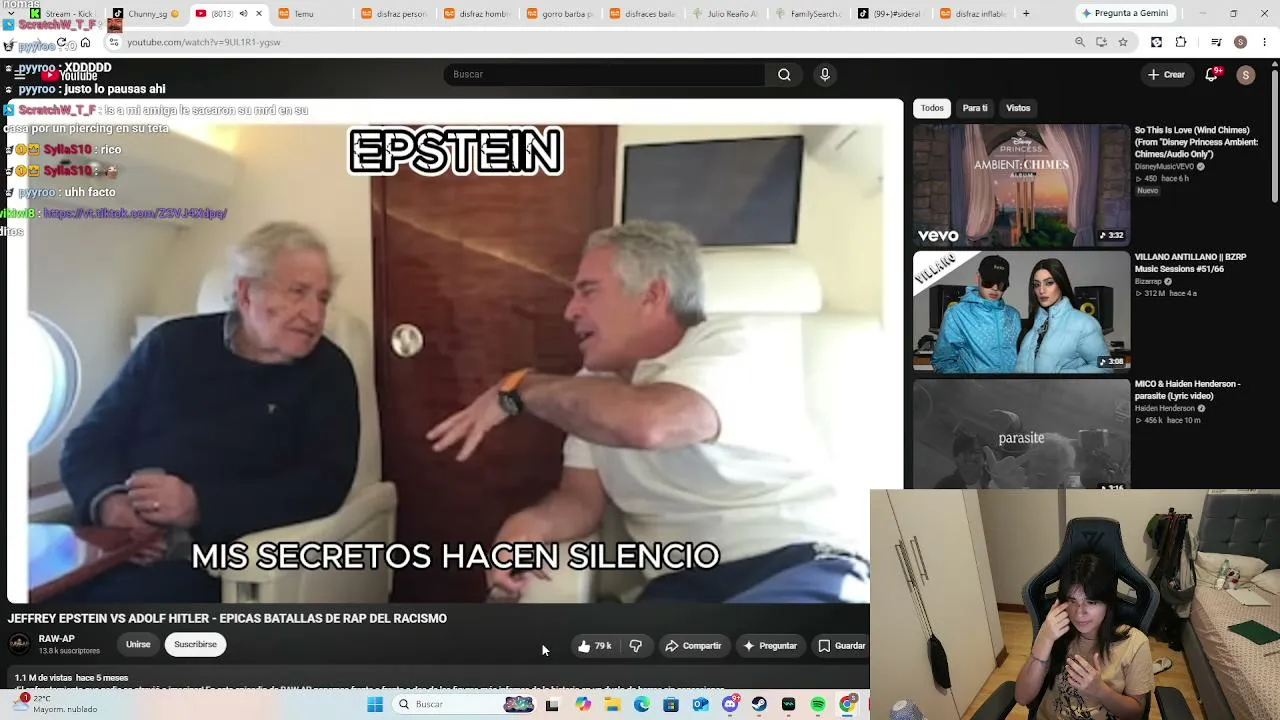Click the Suscribirse button
The height and width of the screenshot is (720, 1280).
pos(195,645)
